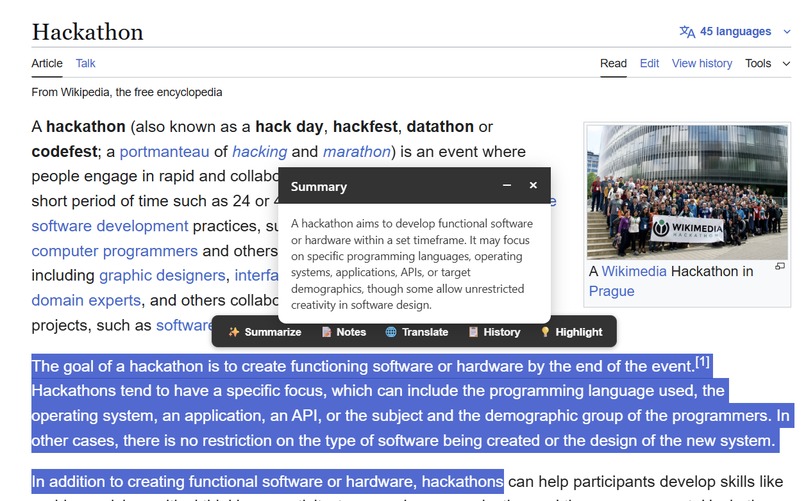Click the highlighted text 'In addition to creating functional'
This screenshot has width=806, height=501.
[146, 481]
